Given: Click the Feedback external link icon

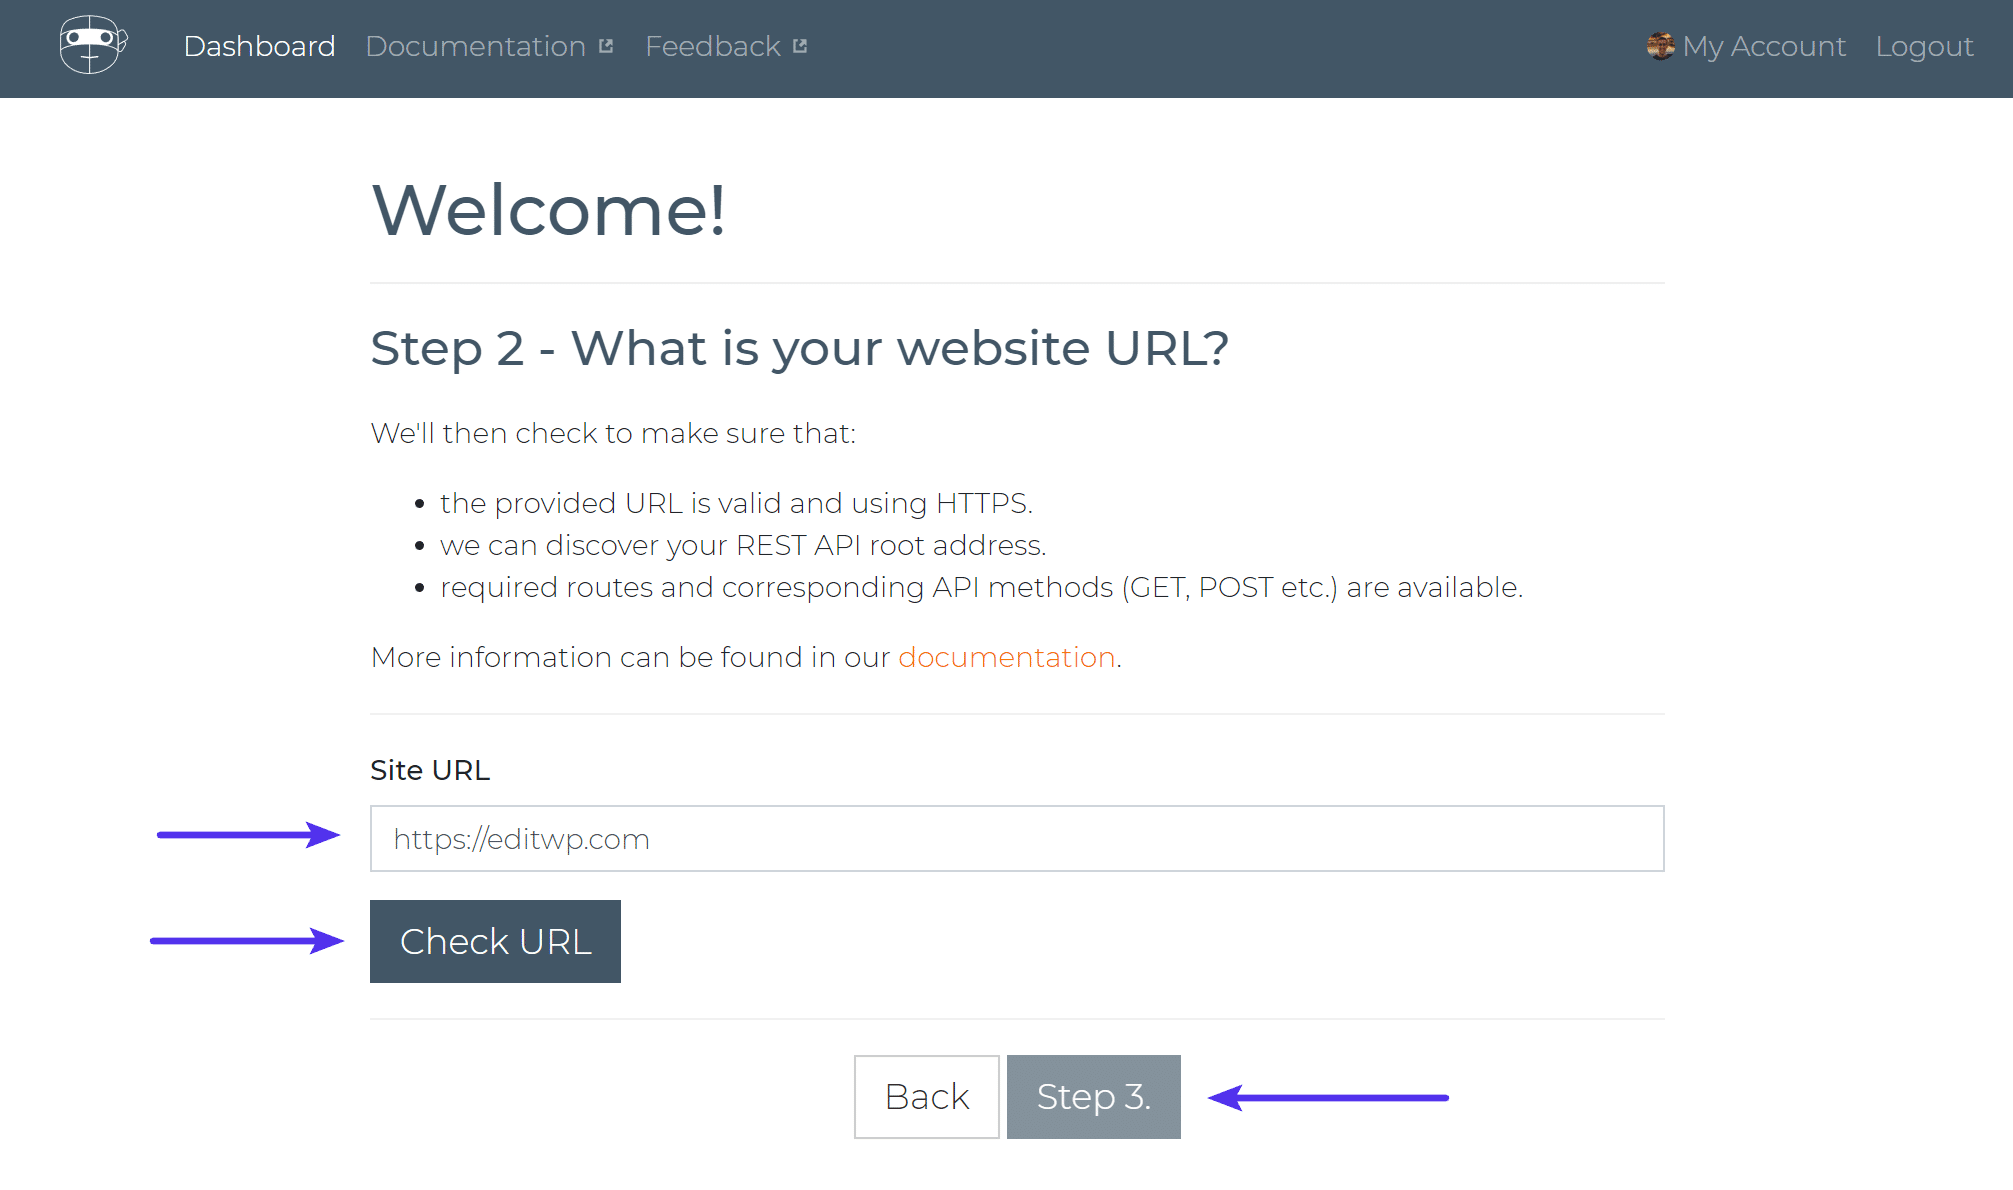Looking at the screenshot, I should coord(800,46).
